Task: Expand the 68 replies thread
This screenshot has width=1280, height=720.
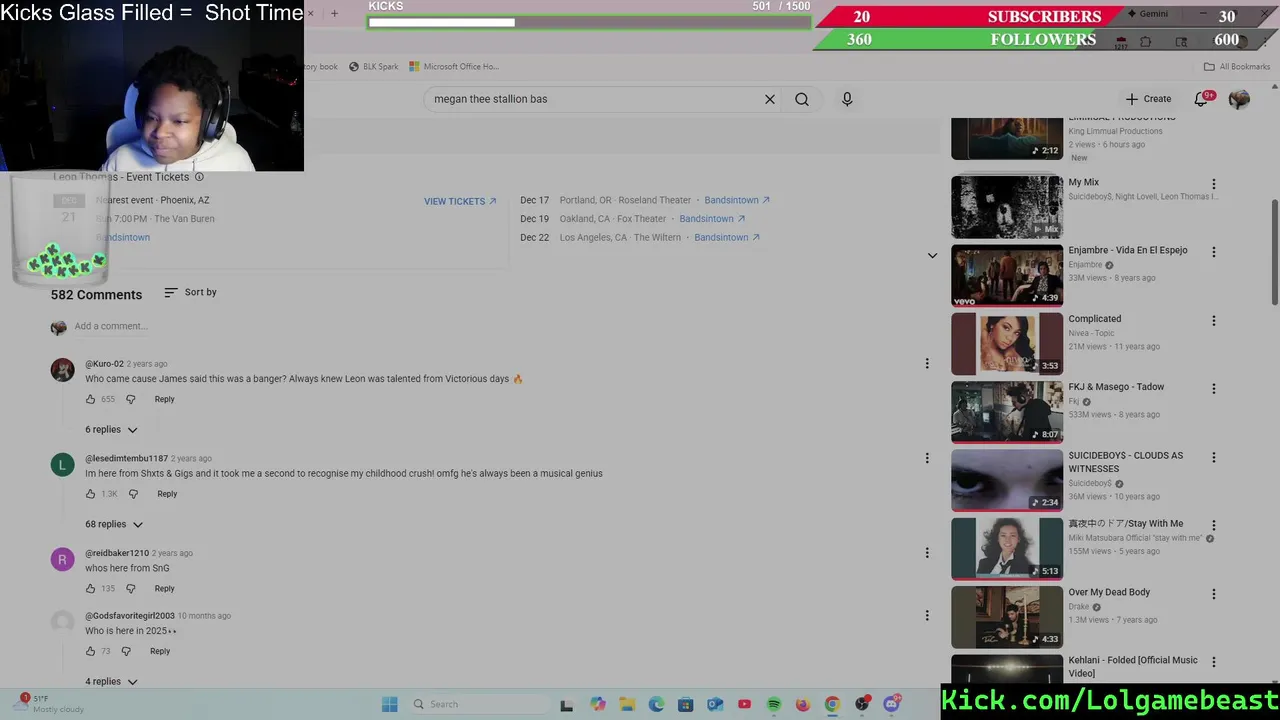Action: pos(114,524)
